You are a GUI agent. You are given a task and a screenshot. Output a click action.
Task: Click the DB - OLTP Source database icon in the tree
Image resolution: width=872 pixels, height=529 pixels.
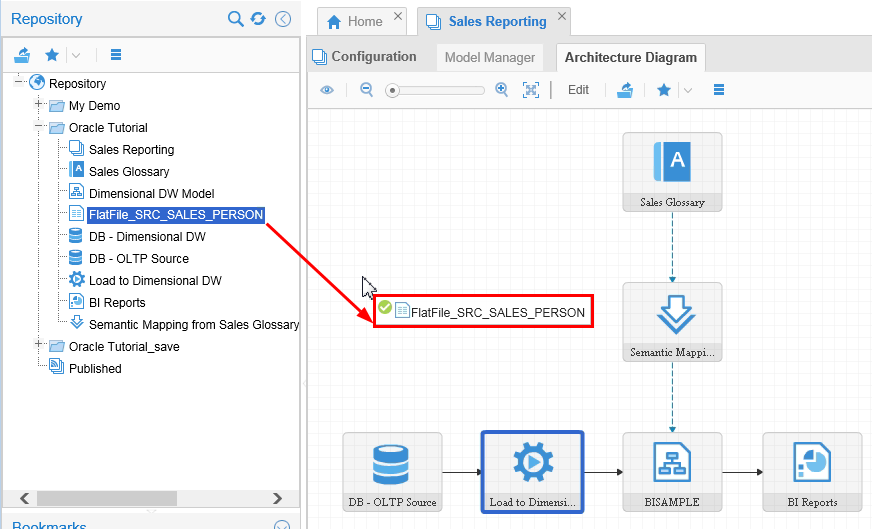click(76, 257)
